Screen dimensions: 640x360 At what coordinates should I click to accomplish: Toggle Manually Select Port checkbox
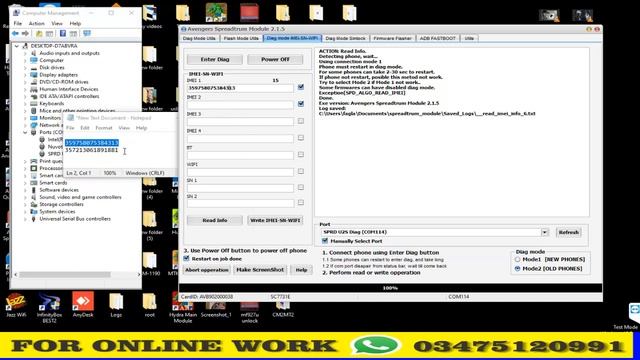click(325, 241)
